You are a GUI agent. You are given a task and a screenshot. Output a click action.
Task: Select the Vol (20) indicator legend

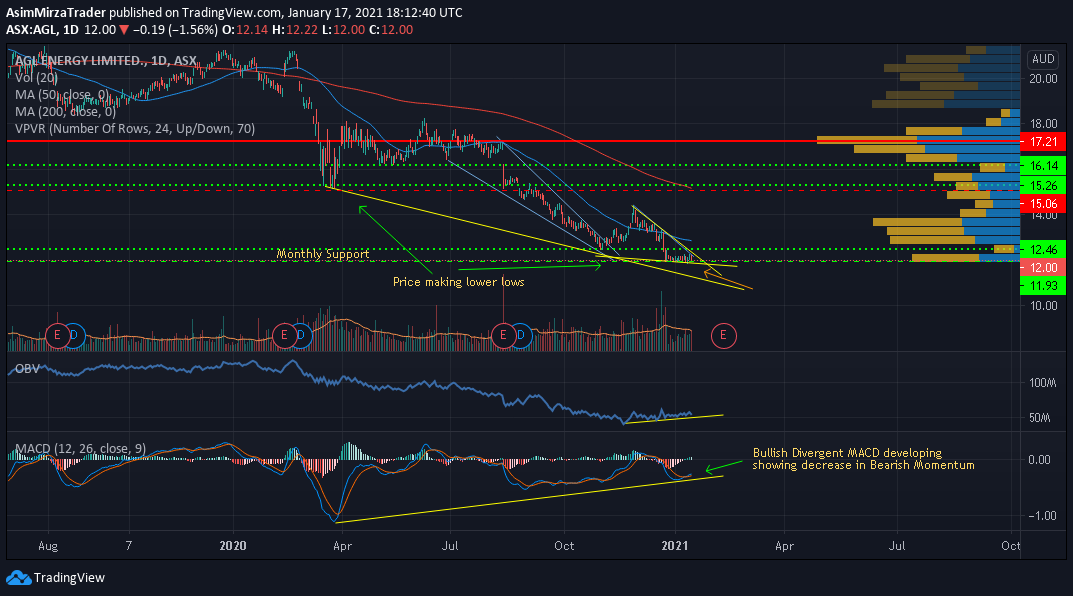(x=36, y=78)
